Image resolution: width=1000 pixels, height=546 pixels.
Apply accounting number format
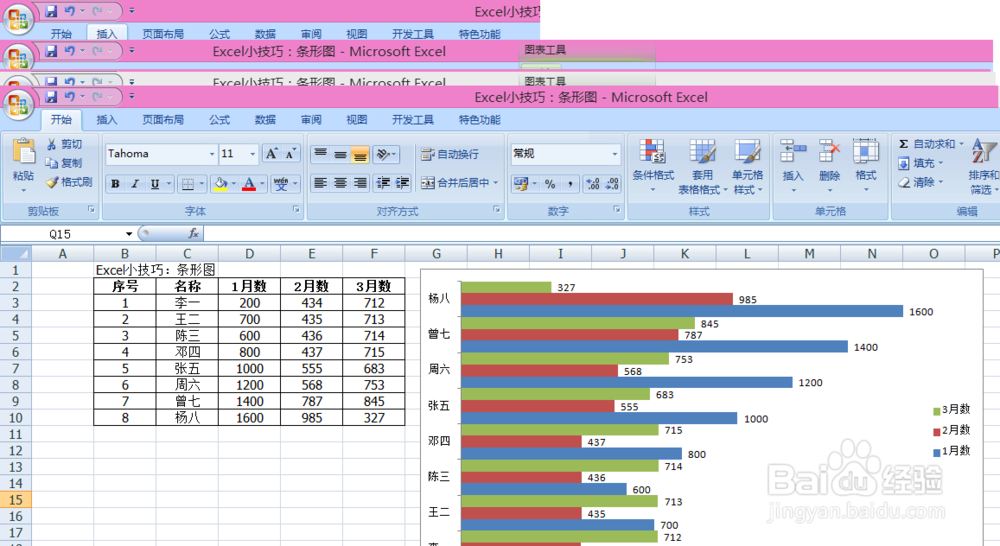coord(520,184)
